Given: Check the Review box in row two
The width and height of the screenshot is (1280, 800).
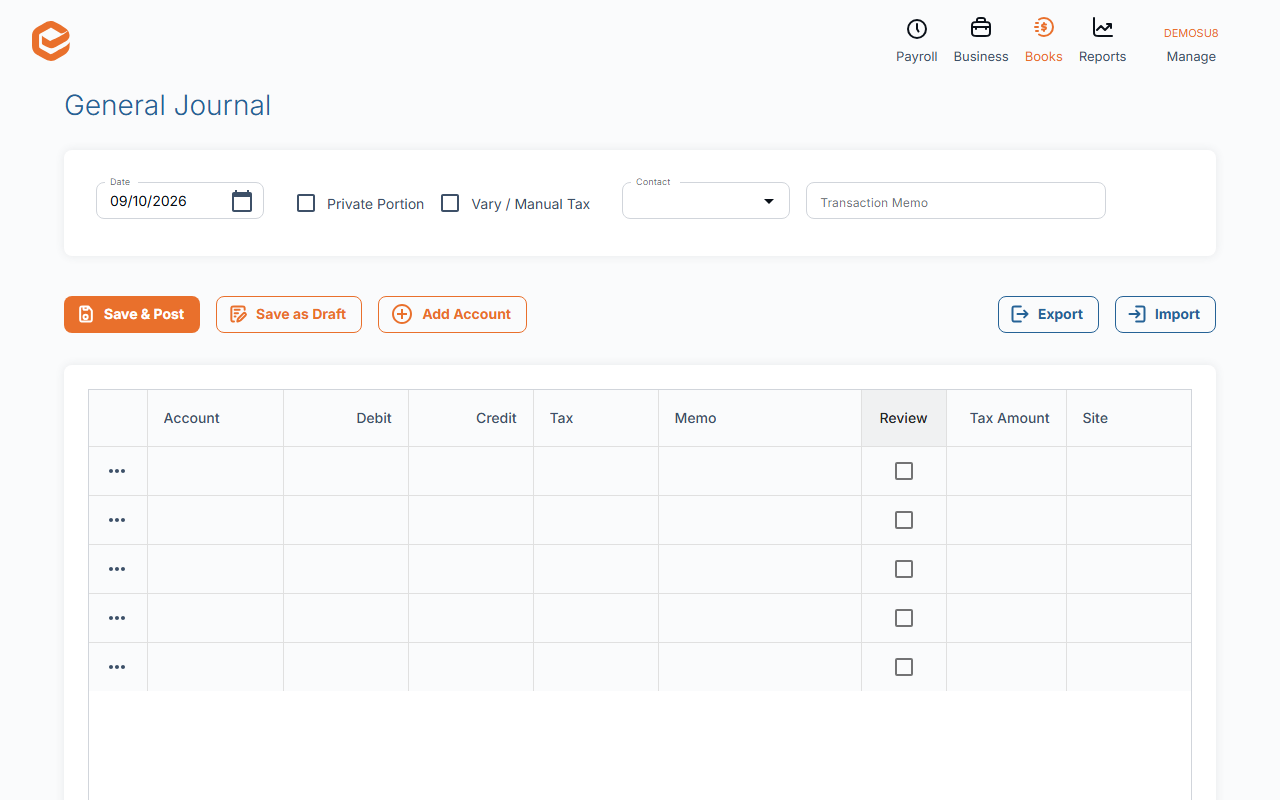Looking at the screenshot, I should (x=904, y=520).
